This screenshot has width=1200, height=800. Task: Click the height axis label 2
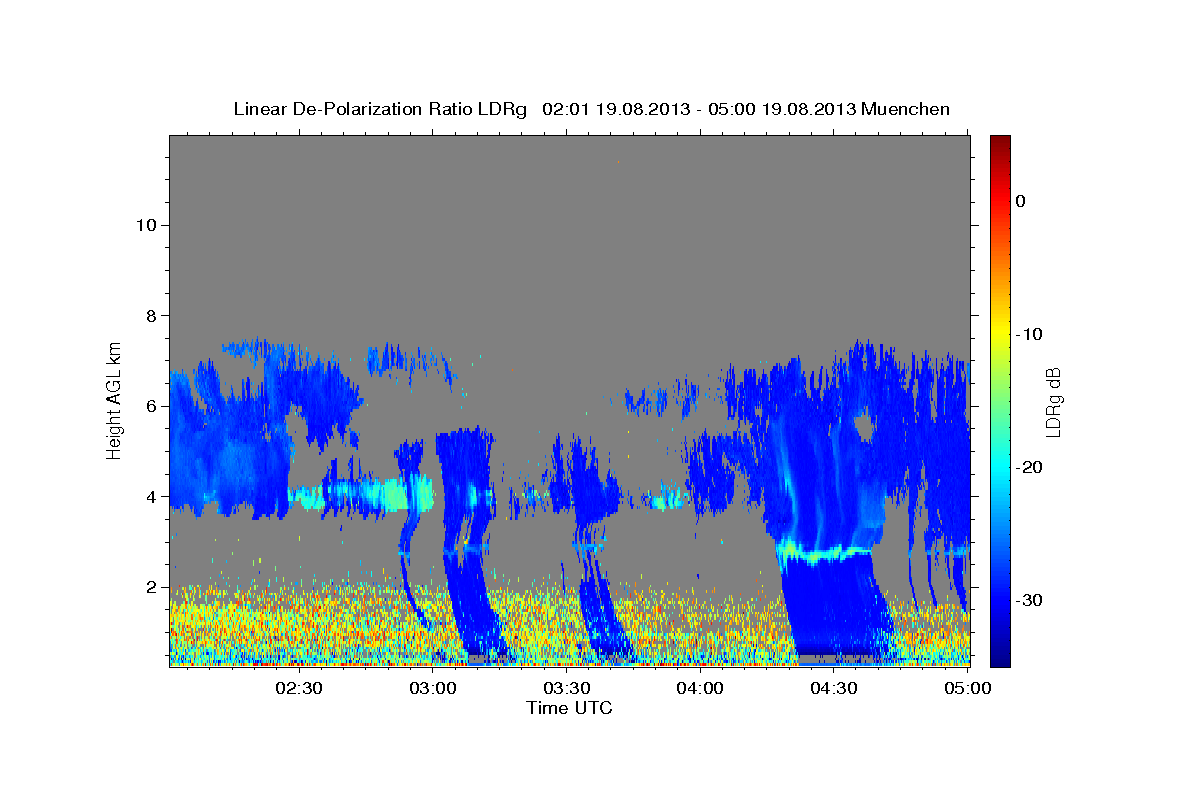pyautogui.click(x=150, y=587)
